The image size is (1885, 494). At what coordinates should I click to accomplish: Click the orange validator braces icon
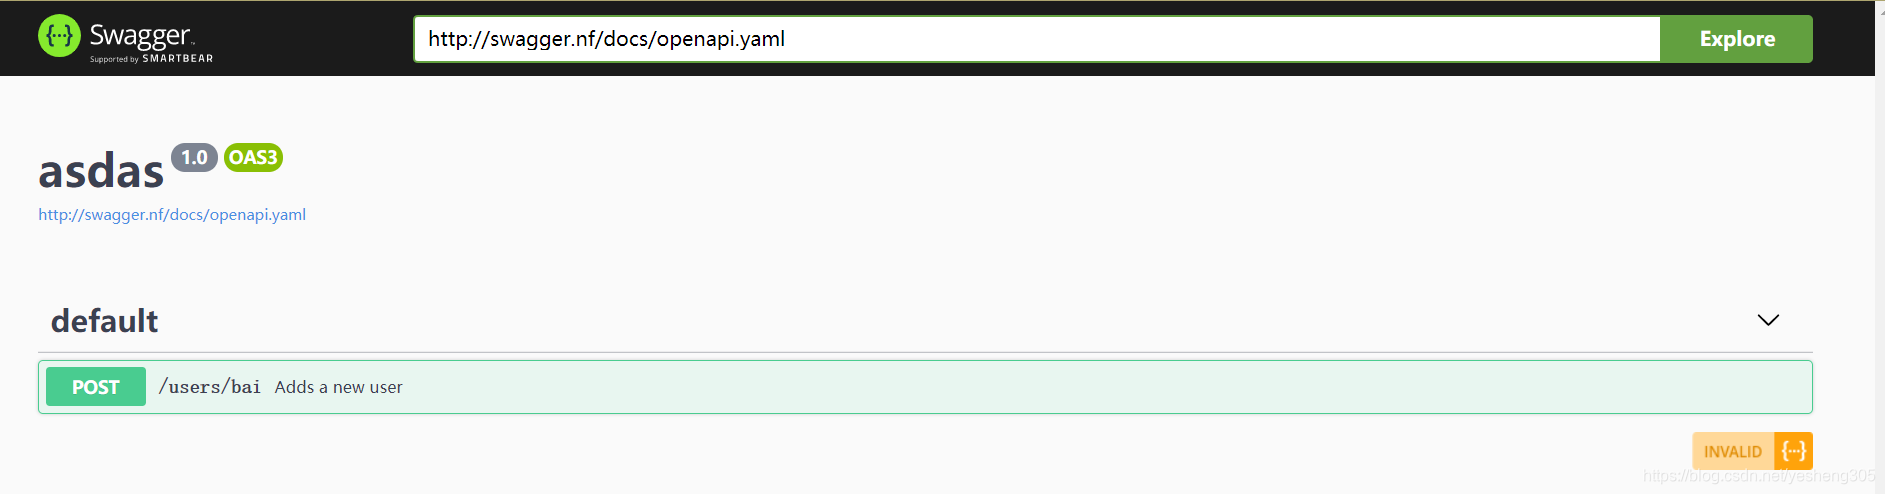[x=1794, y=451]
